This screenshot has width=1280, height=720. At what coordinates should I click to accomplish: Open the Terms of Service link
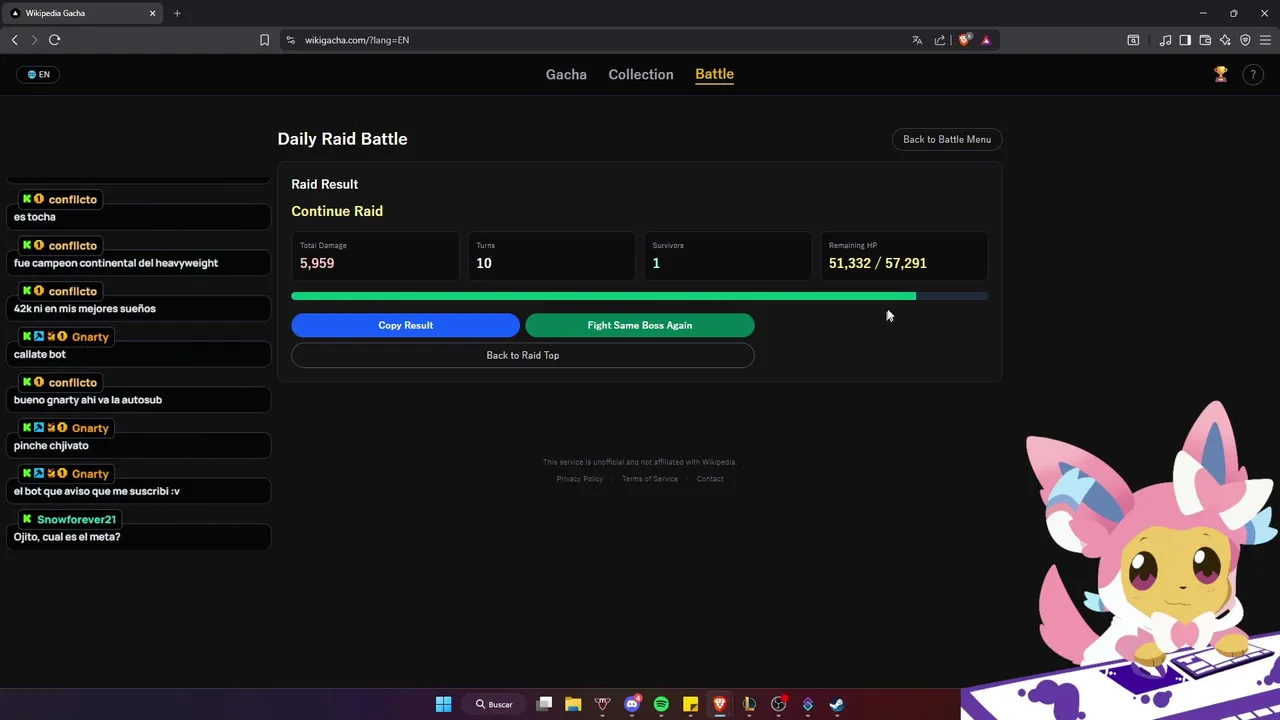point(650,479)
